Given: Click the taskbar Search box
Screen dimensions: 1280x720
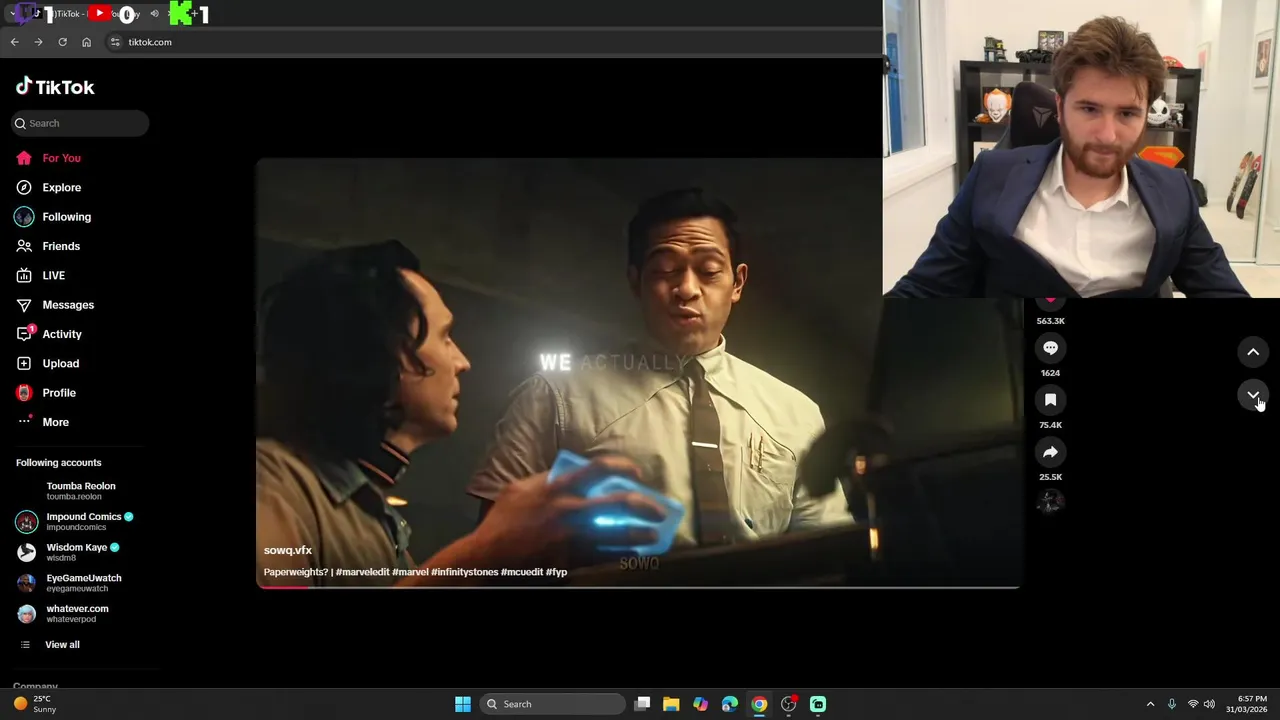Looking at the screenshot, I should [x=552, y=704].
